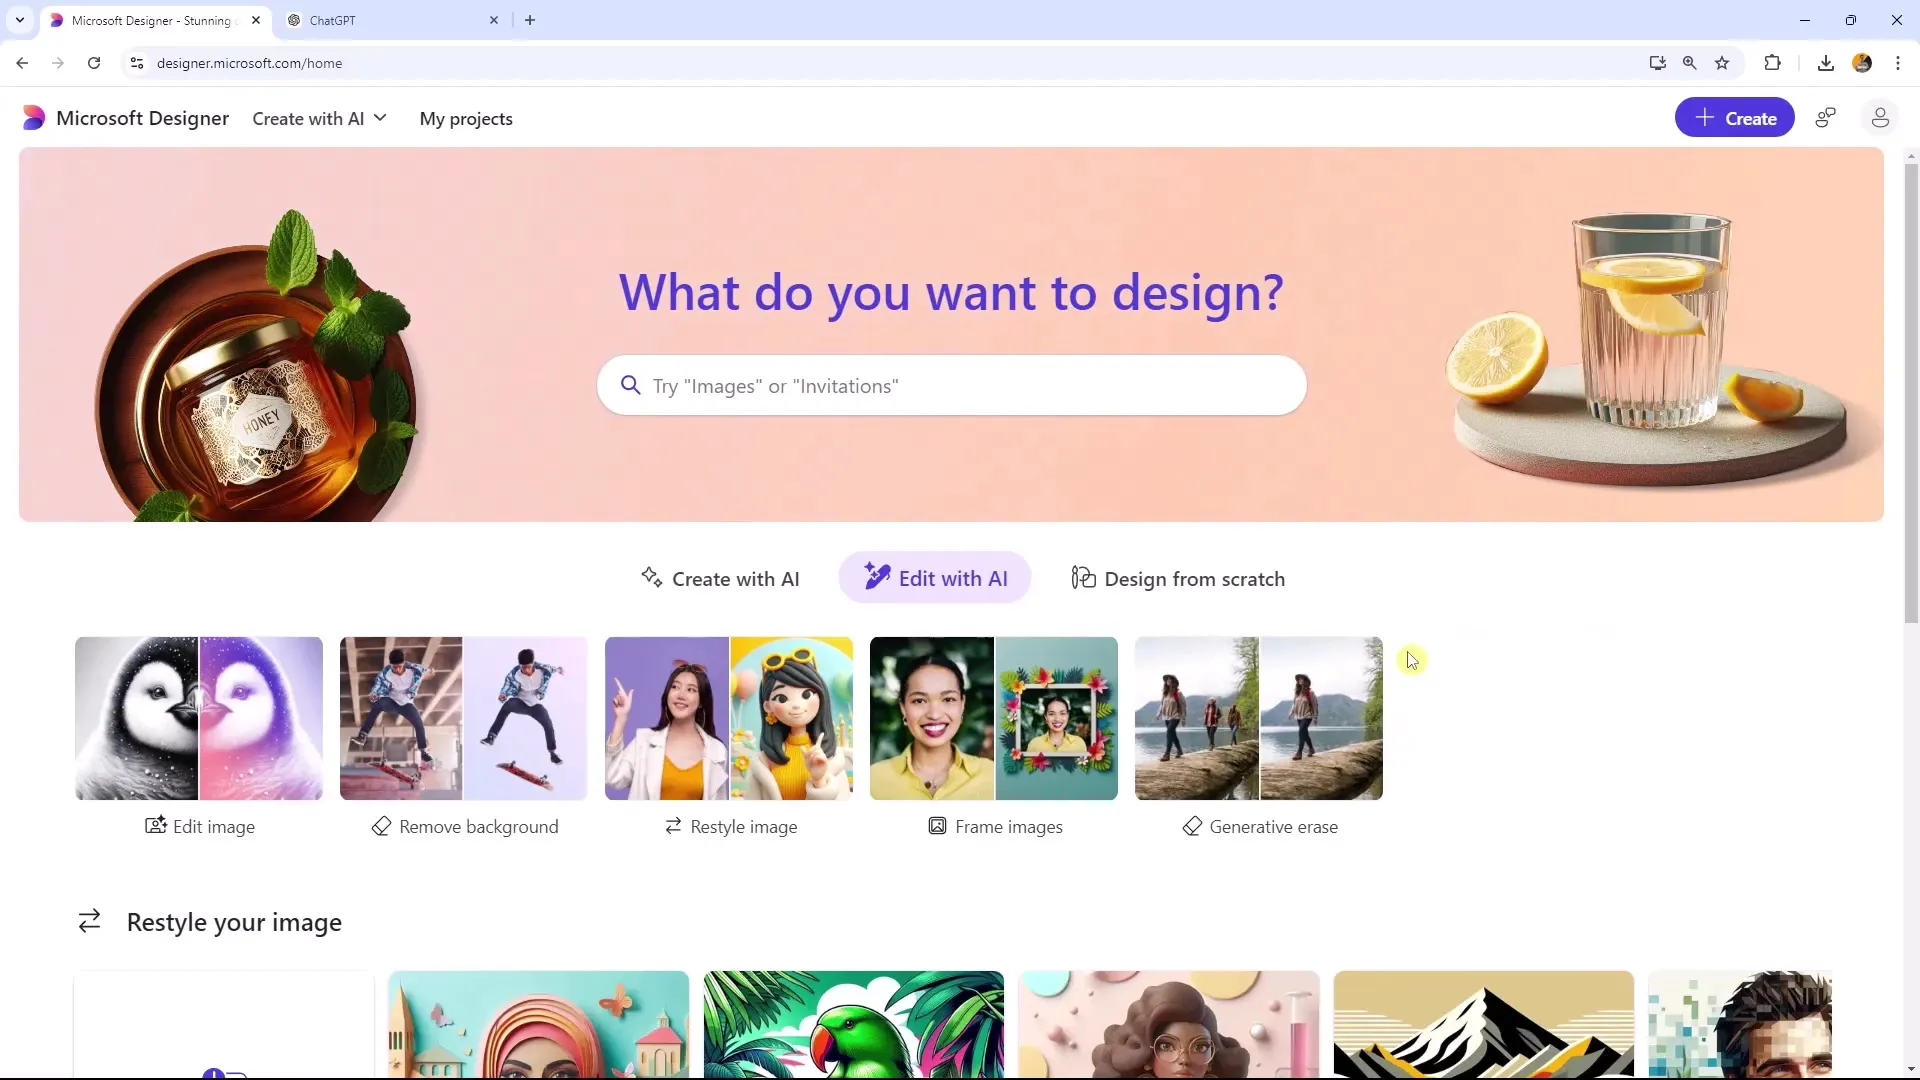Image resolution: width=1920 pixels, height=1080 pixels.
Task: Toggle the user profile icon
Action: (1879, 117)
